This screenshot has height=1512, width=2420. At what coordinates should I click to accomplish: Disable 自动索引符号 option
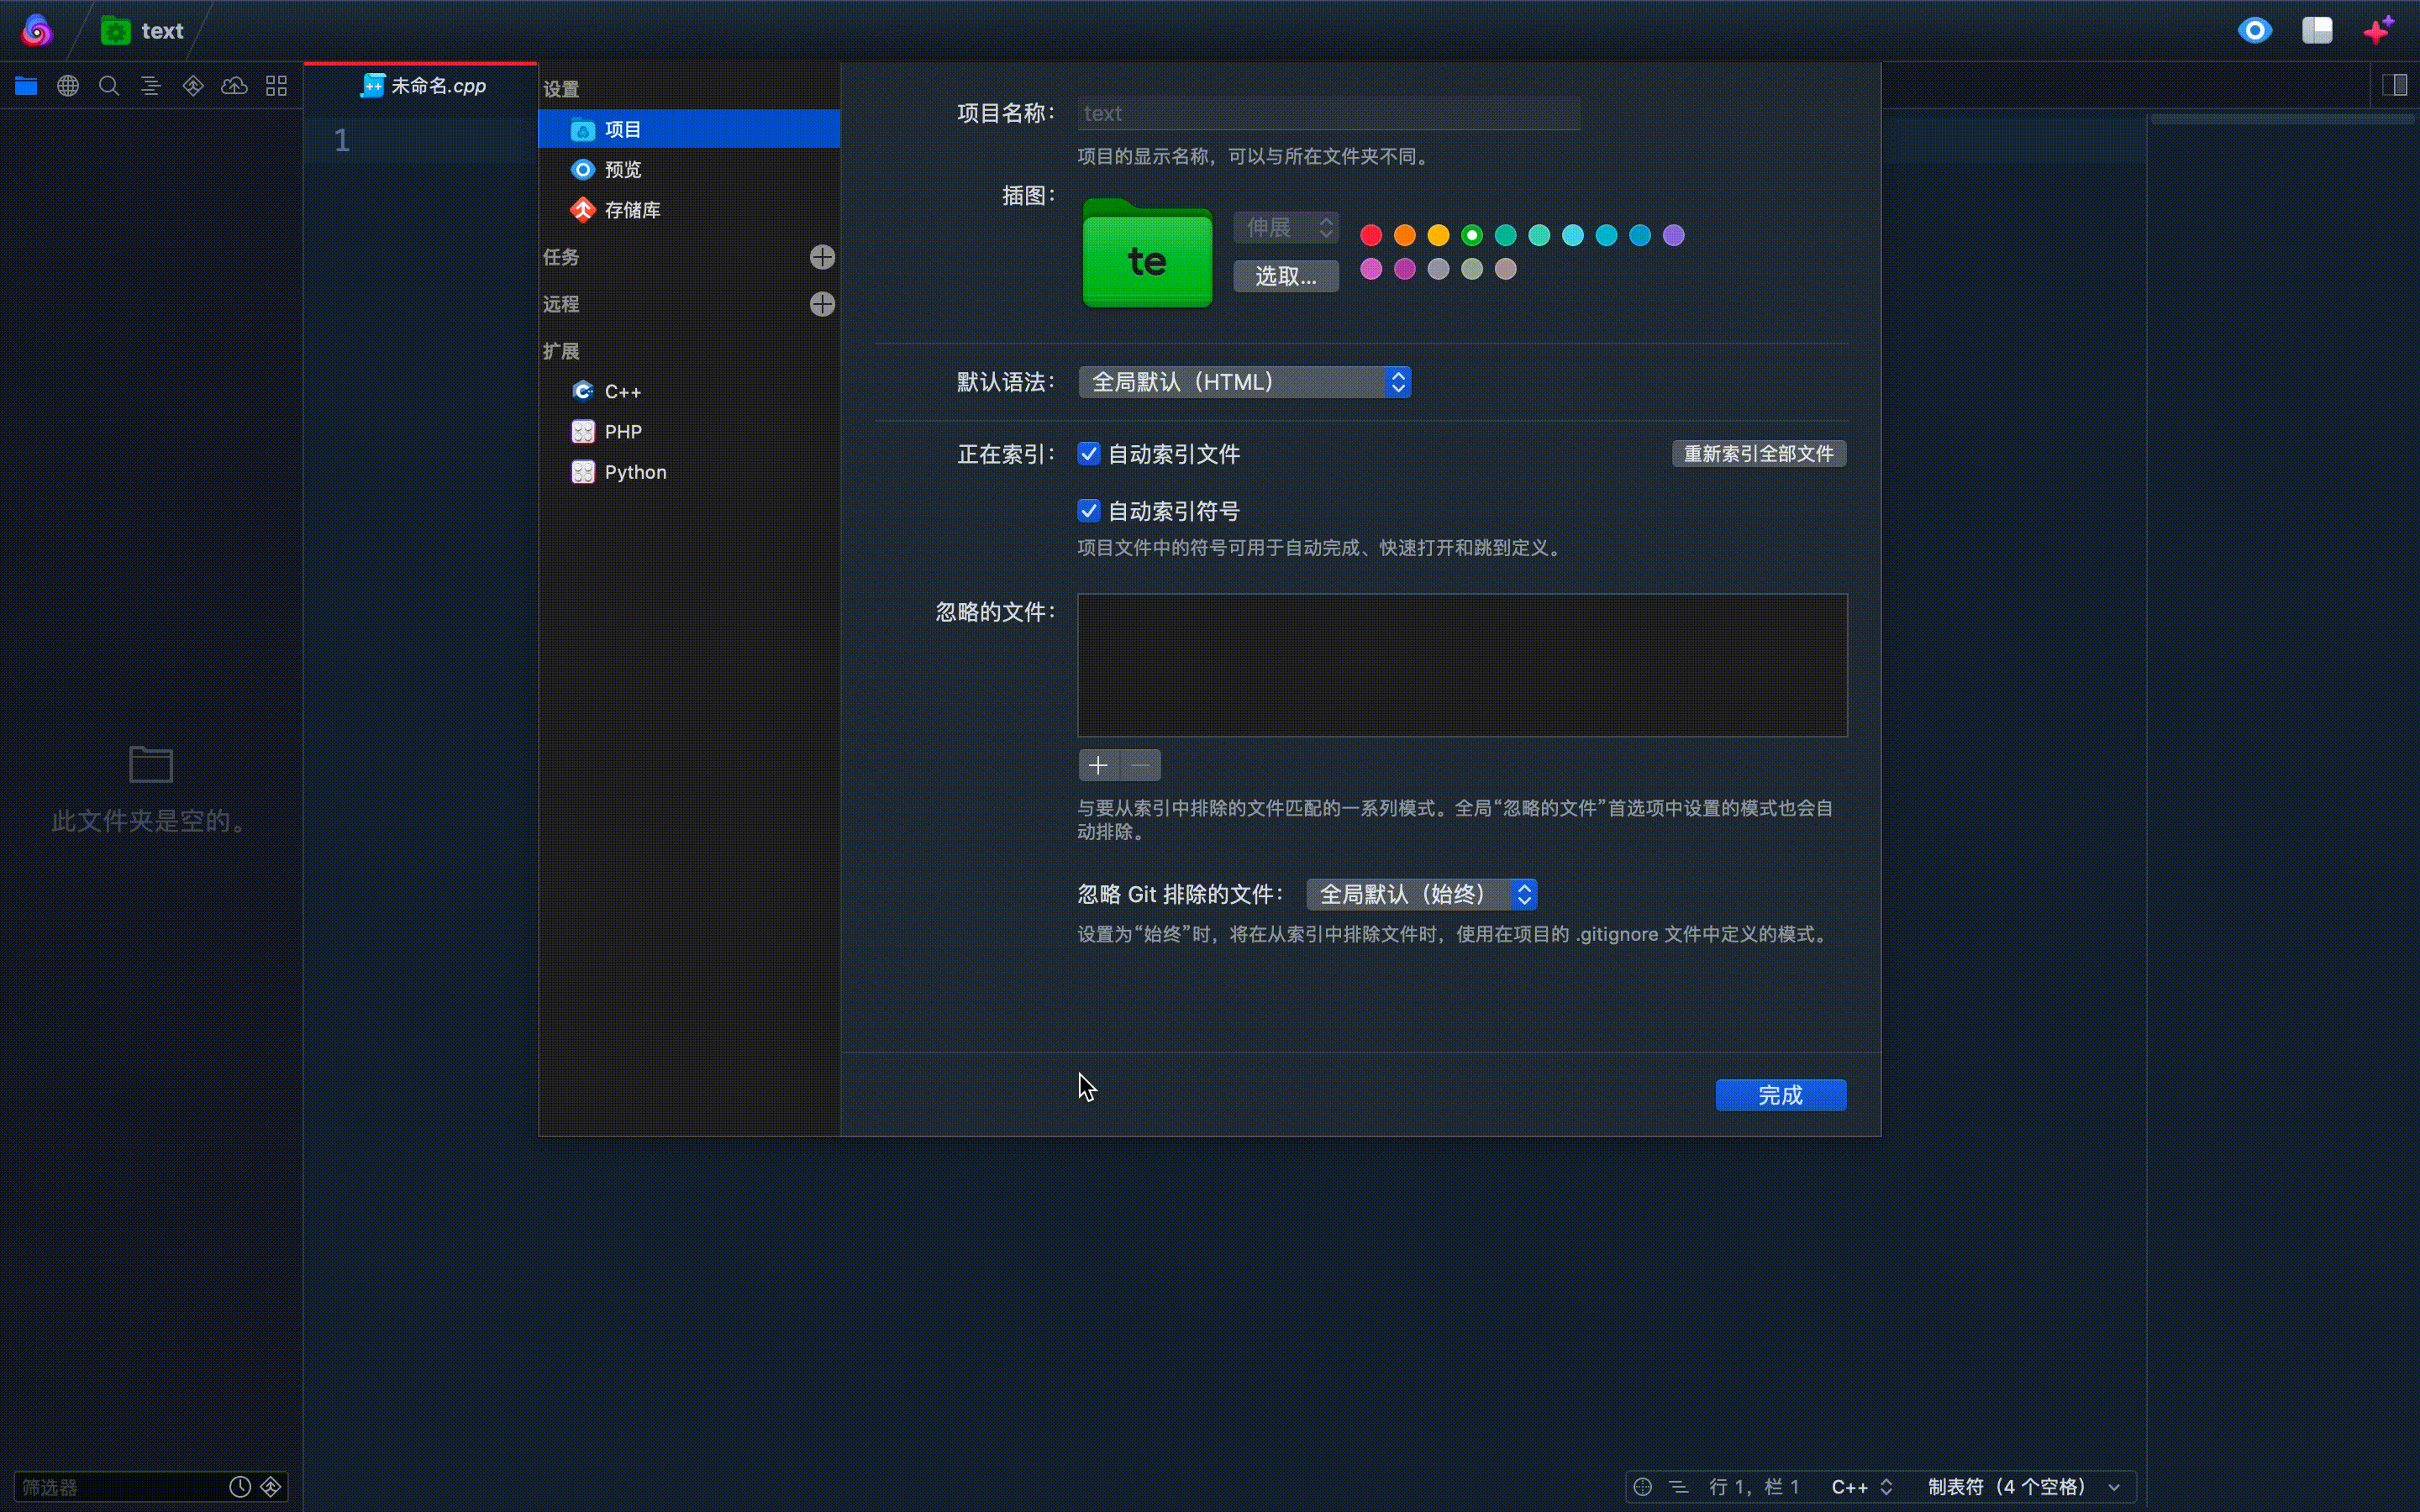(x=1089, y=510)
